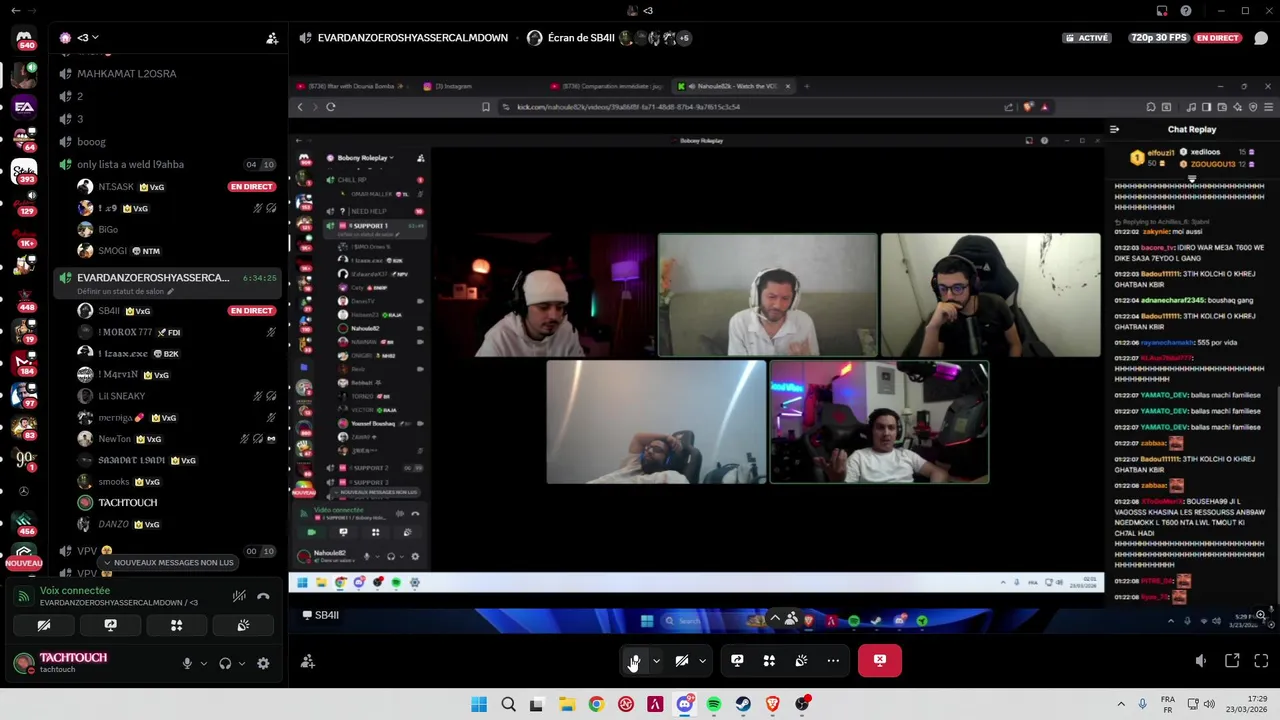Open Google Chrome from the taskbar
This screenshot has width=1280, height=720.
click(596, 704)
